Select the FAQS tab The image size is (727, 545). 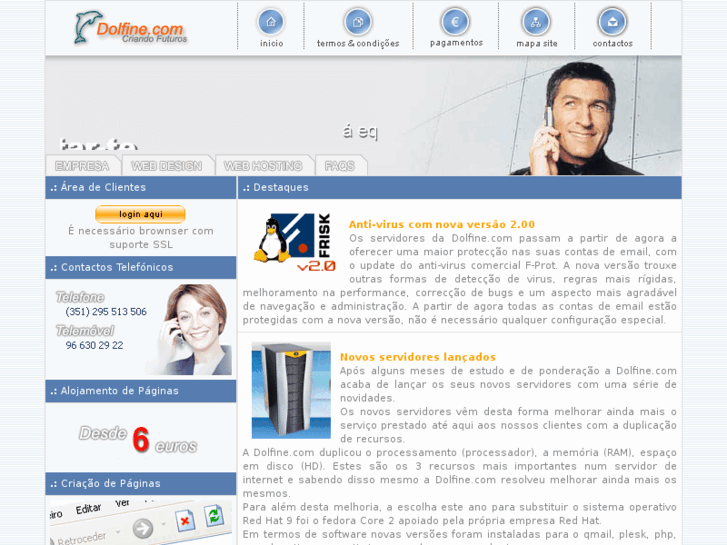pos(340,166)
